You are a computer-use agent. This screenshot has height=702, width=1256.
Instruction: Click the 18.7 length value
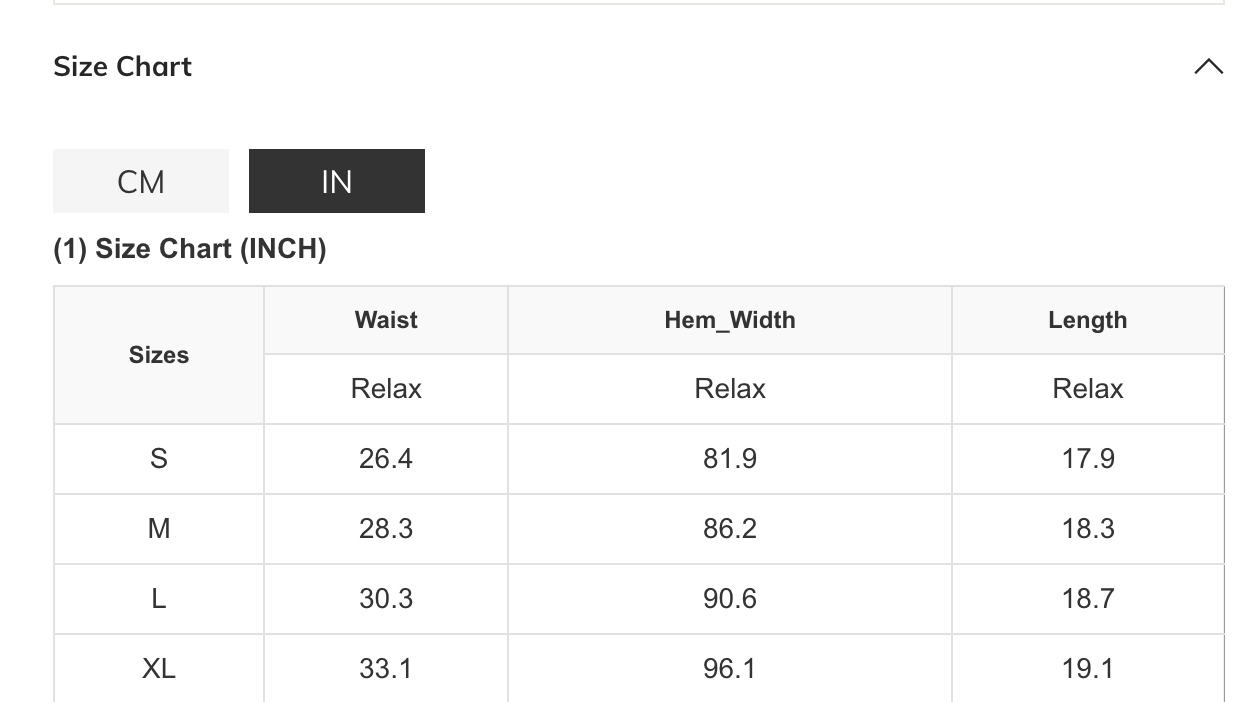point(1088,599)
